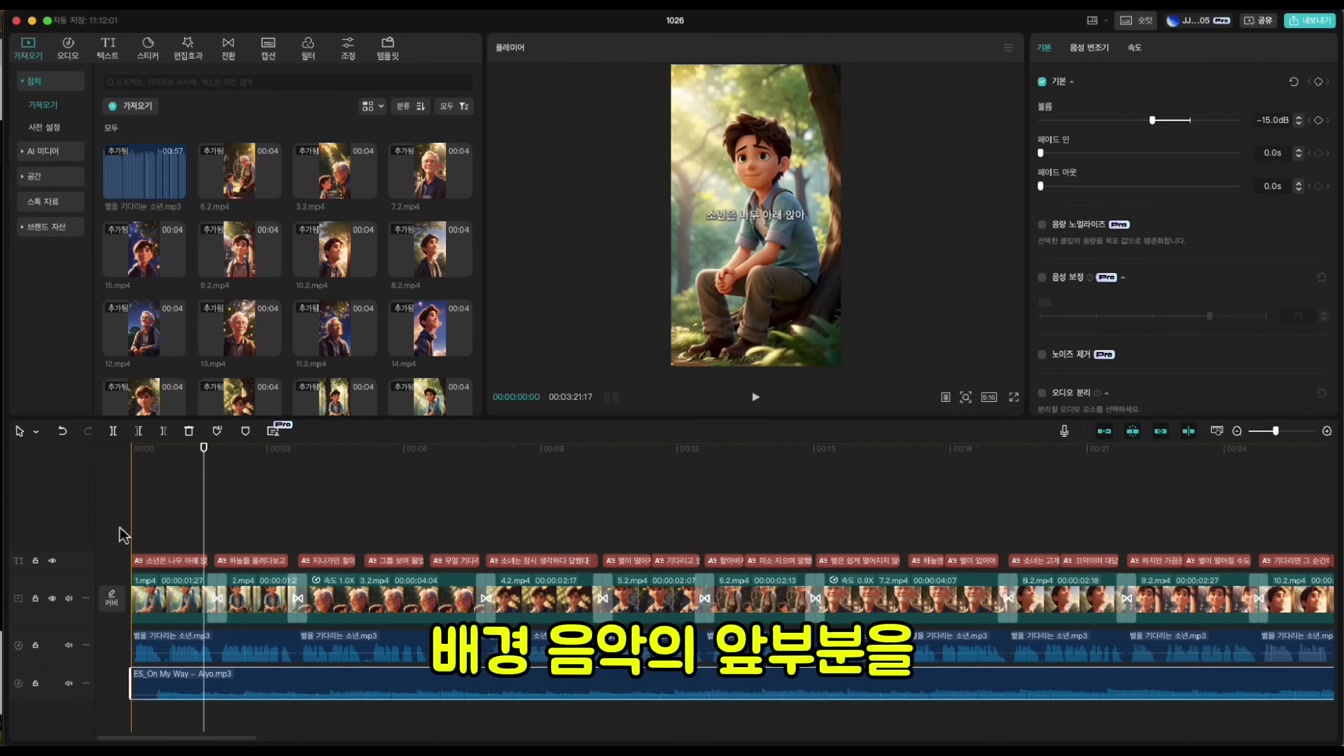Select 가져오기 sidebar item under 장치
Viewport: 1344px width, 756px height.
(42, 105)
